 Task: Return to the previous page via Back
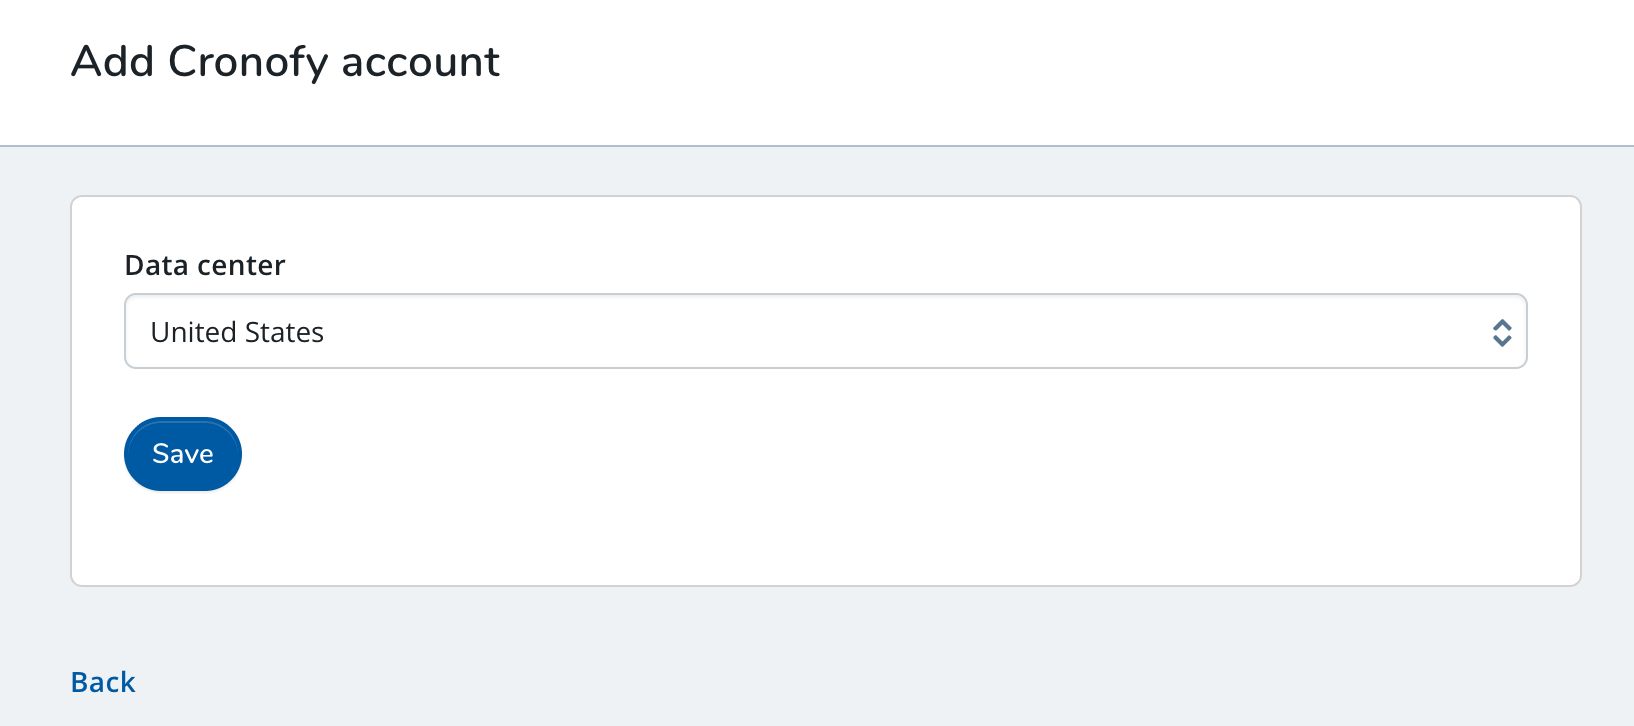pyautogui.click(x=102, y=681)
